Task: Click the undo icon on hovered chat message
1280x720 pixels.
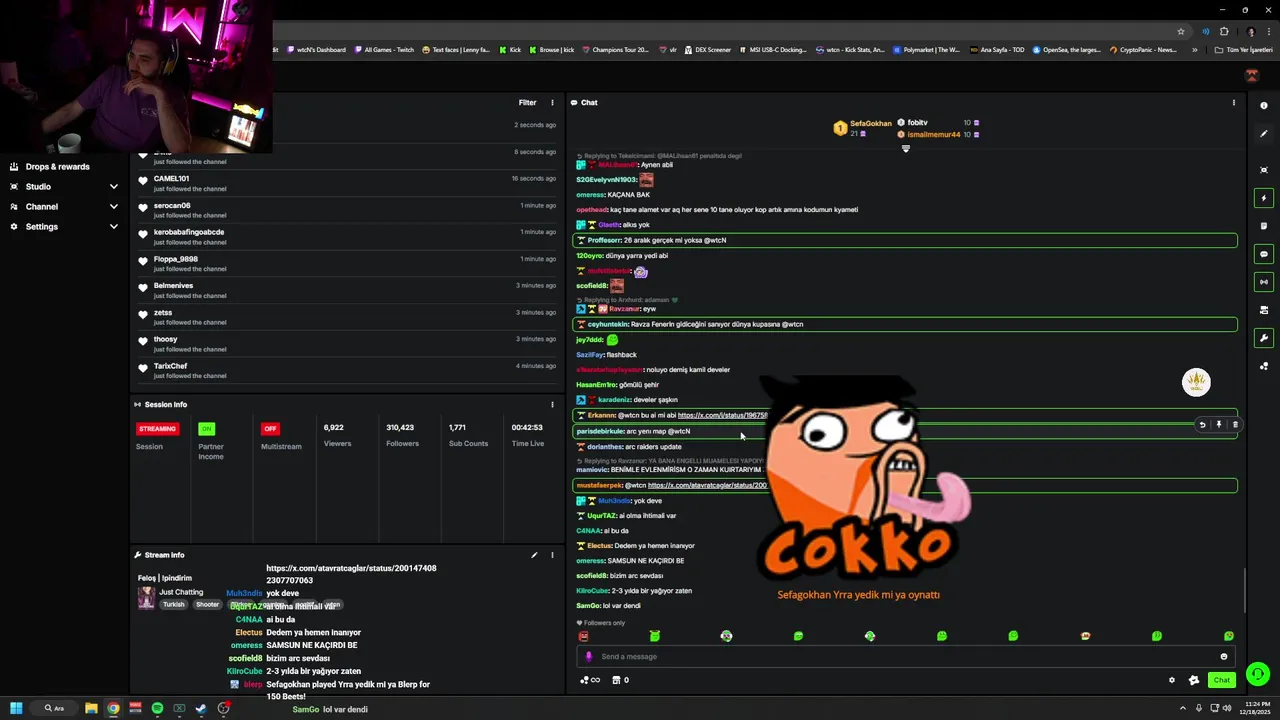Action: [x=1202, y=425]
